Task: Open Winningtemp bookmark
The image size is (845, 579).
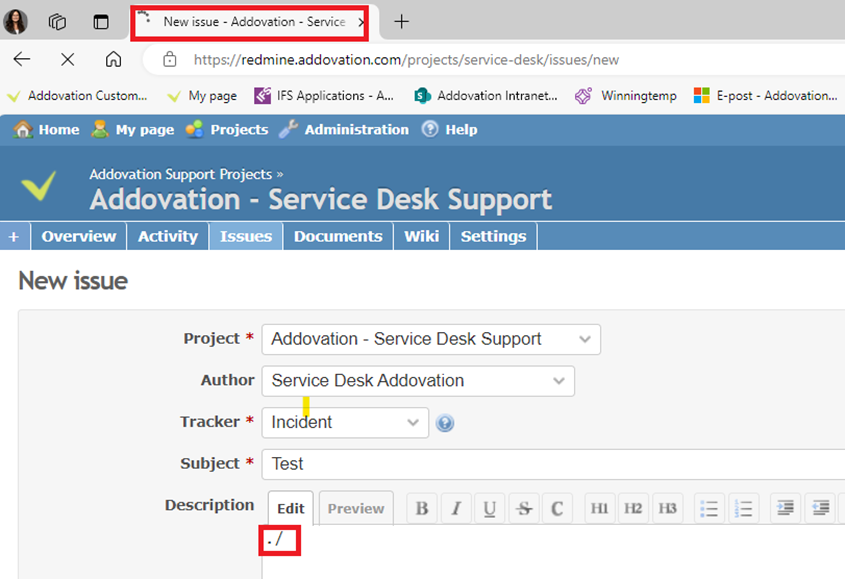Action: point(626,96)
